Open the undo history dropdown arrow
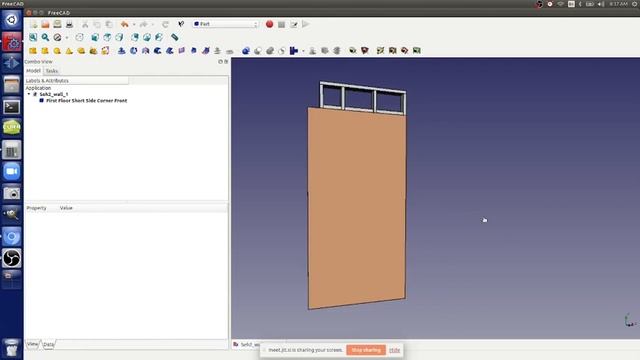640x360 pixels. coord(134,24)
